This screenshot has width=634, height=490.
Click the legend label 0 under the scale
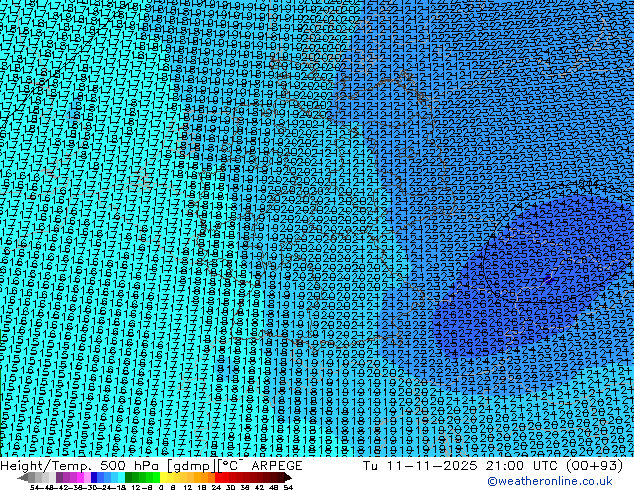pyautogui.click(x=161, y=487)
